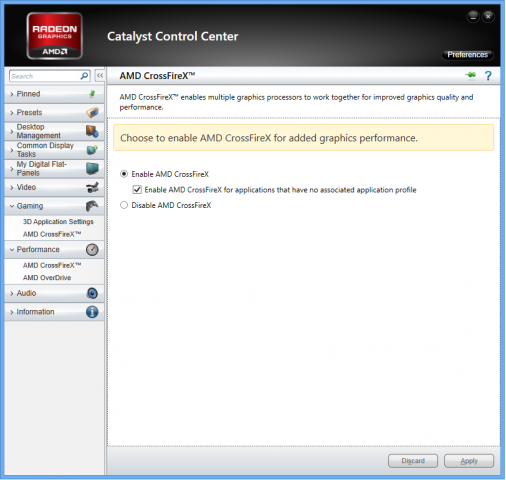
Task: Select Enable AMD CrossFireX radio button
Action: [124, 174]
